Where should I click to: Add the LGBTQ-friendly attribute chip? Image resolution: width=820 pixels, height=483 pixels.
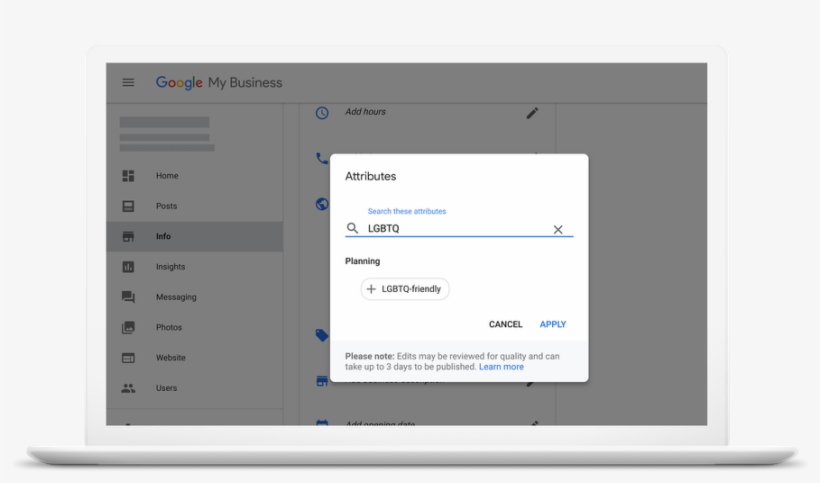(x=405, y=289)
